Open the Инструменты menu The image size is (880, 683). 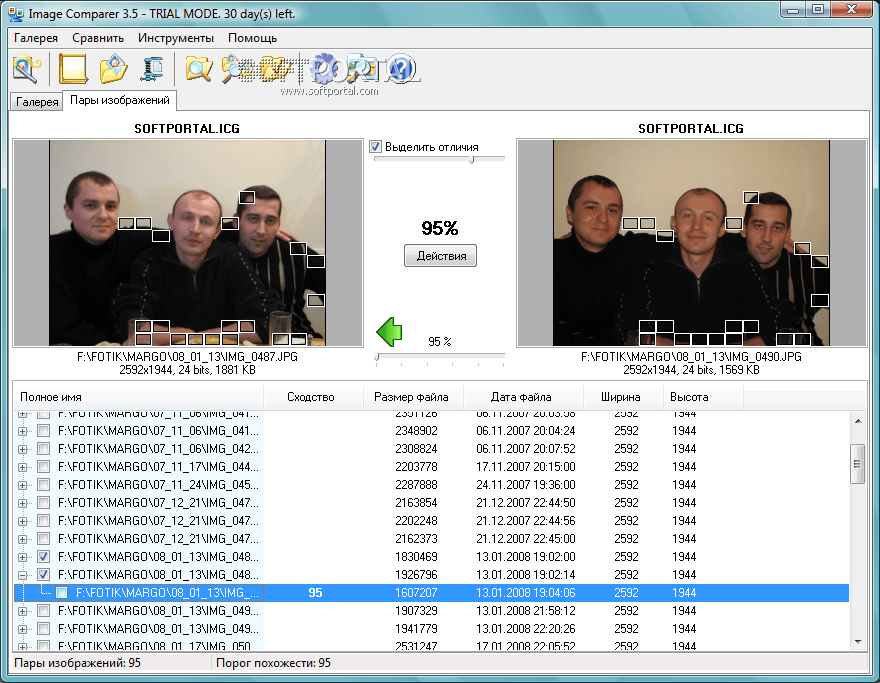click(x=176, y=38)
